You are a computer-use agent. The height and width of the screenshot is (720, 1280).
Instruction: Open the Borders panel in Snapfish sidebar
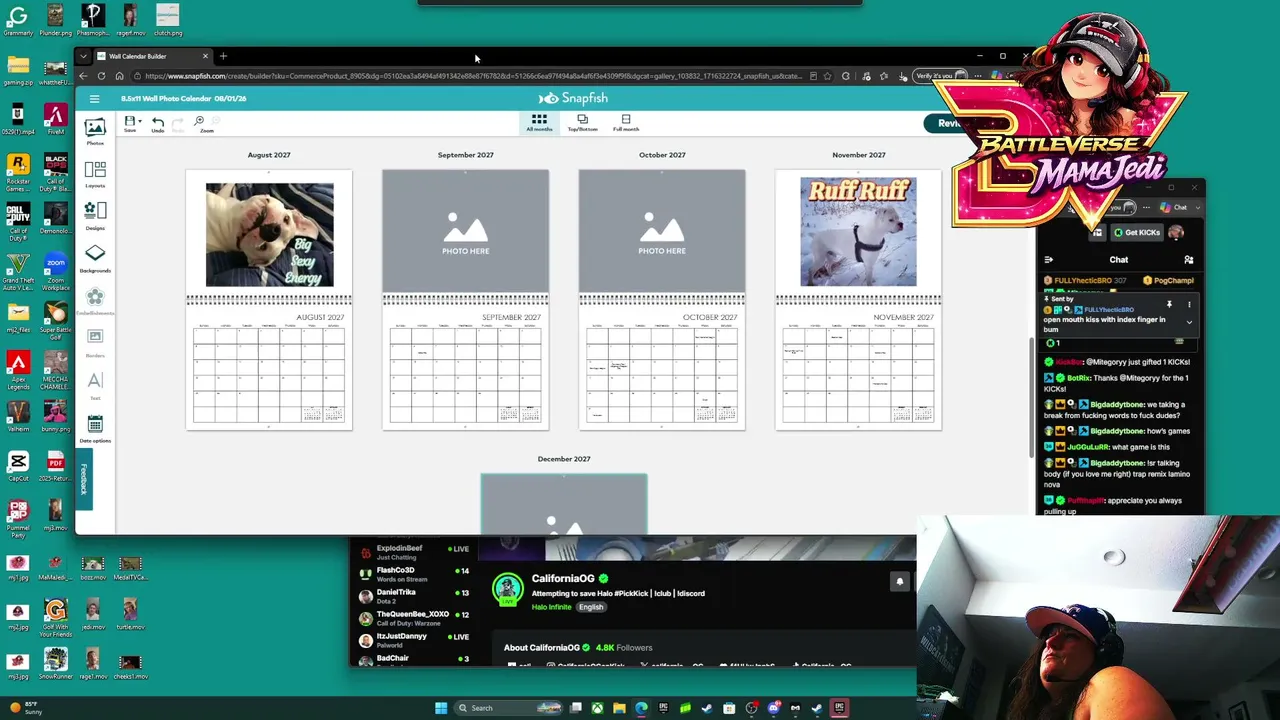click(95, 343)
